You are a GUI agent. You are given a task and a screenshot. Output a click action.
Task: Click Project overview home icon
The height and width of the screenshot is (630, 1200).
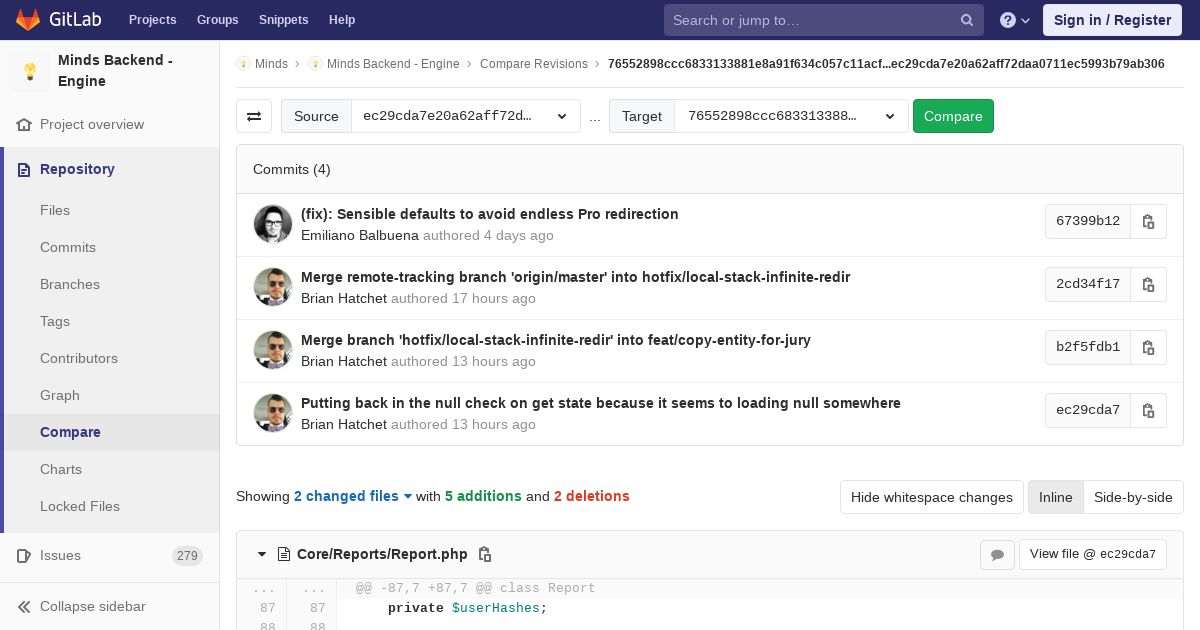24,124
